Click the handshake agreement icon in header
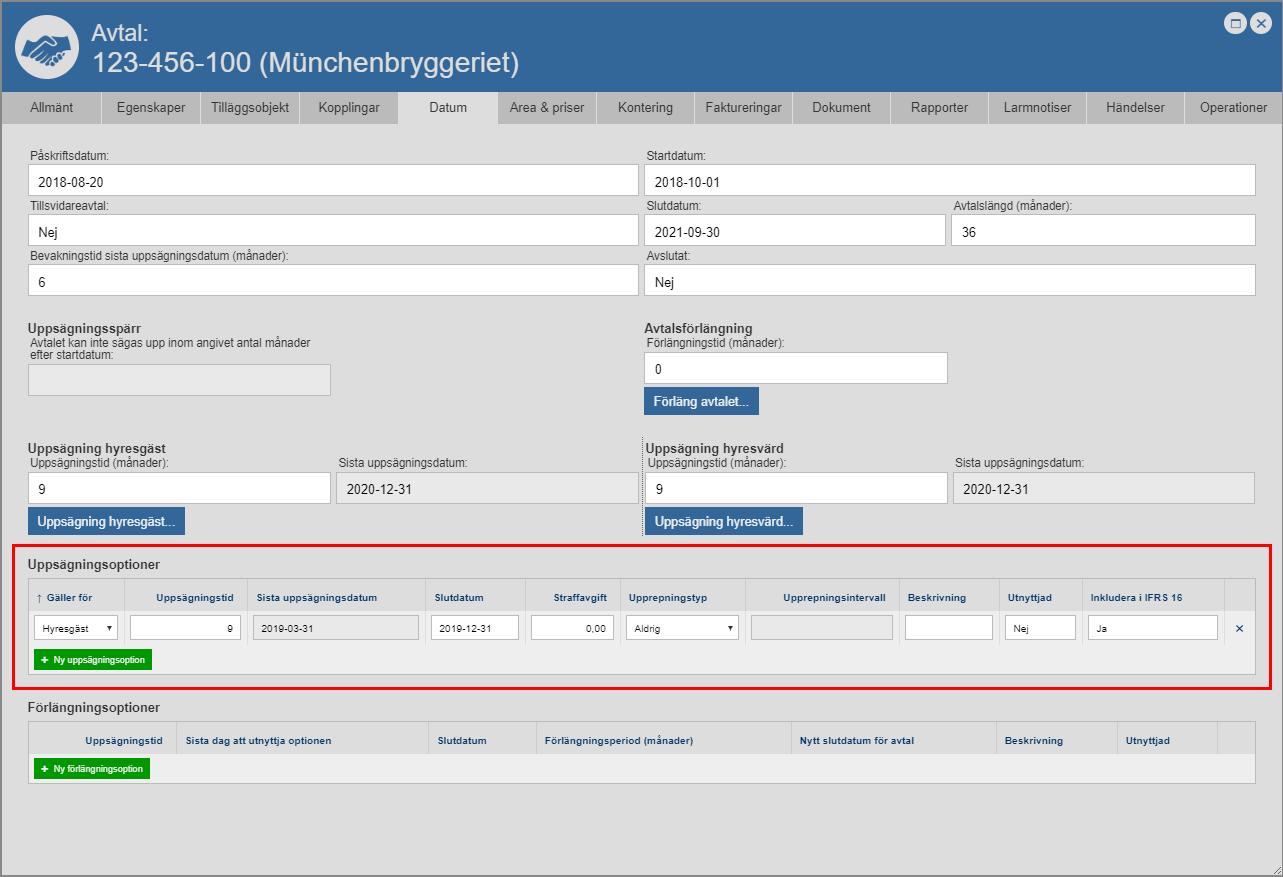The height and width of the screenshot is (877, 1283). pyautogui.click(x=47, y=47)
